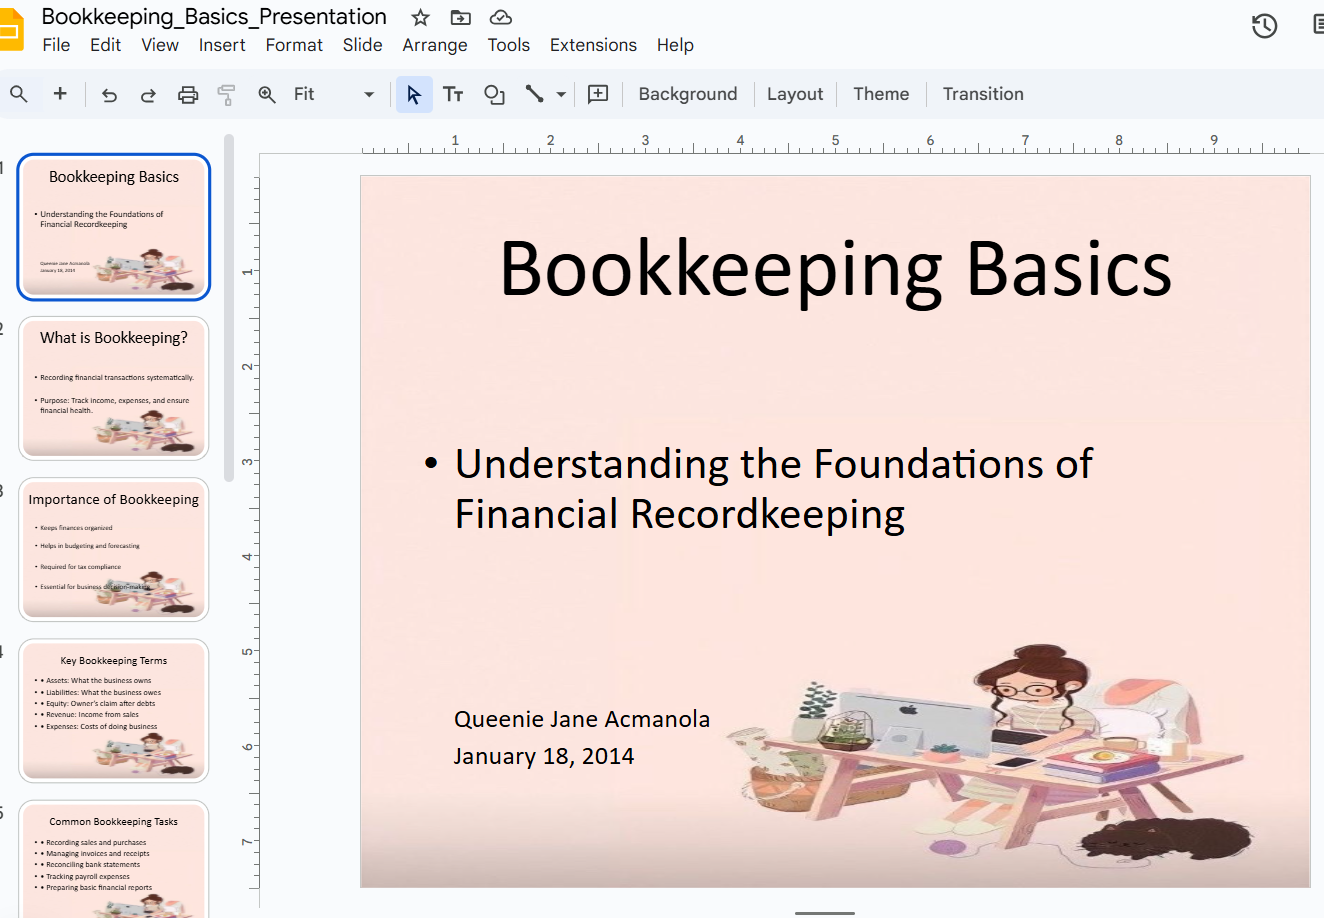Select the Text box tool
The height and width of the screenshot is (918, 1324).
coord(453,94)
